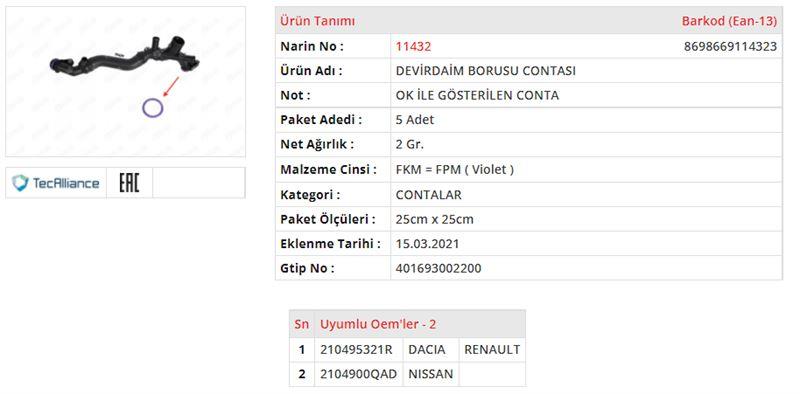Screen dimensions: 800x394
Task: Click the empty badge box beside EAC
Action: click(198, 183)
